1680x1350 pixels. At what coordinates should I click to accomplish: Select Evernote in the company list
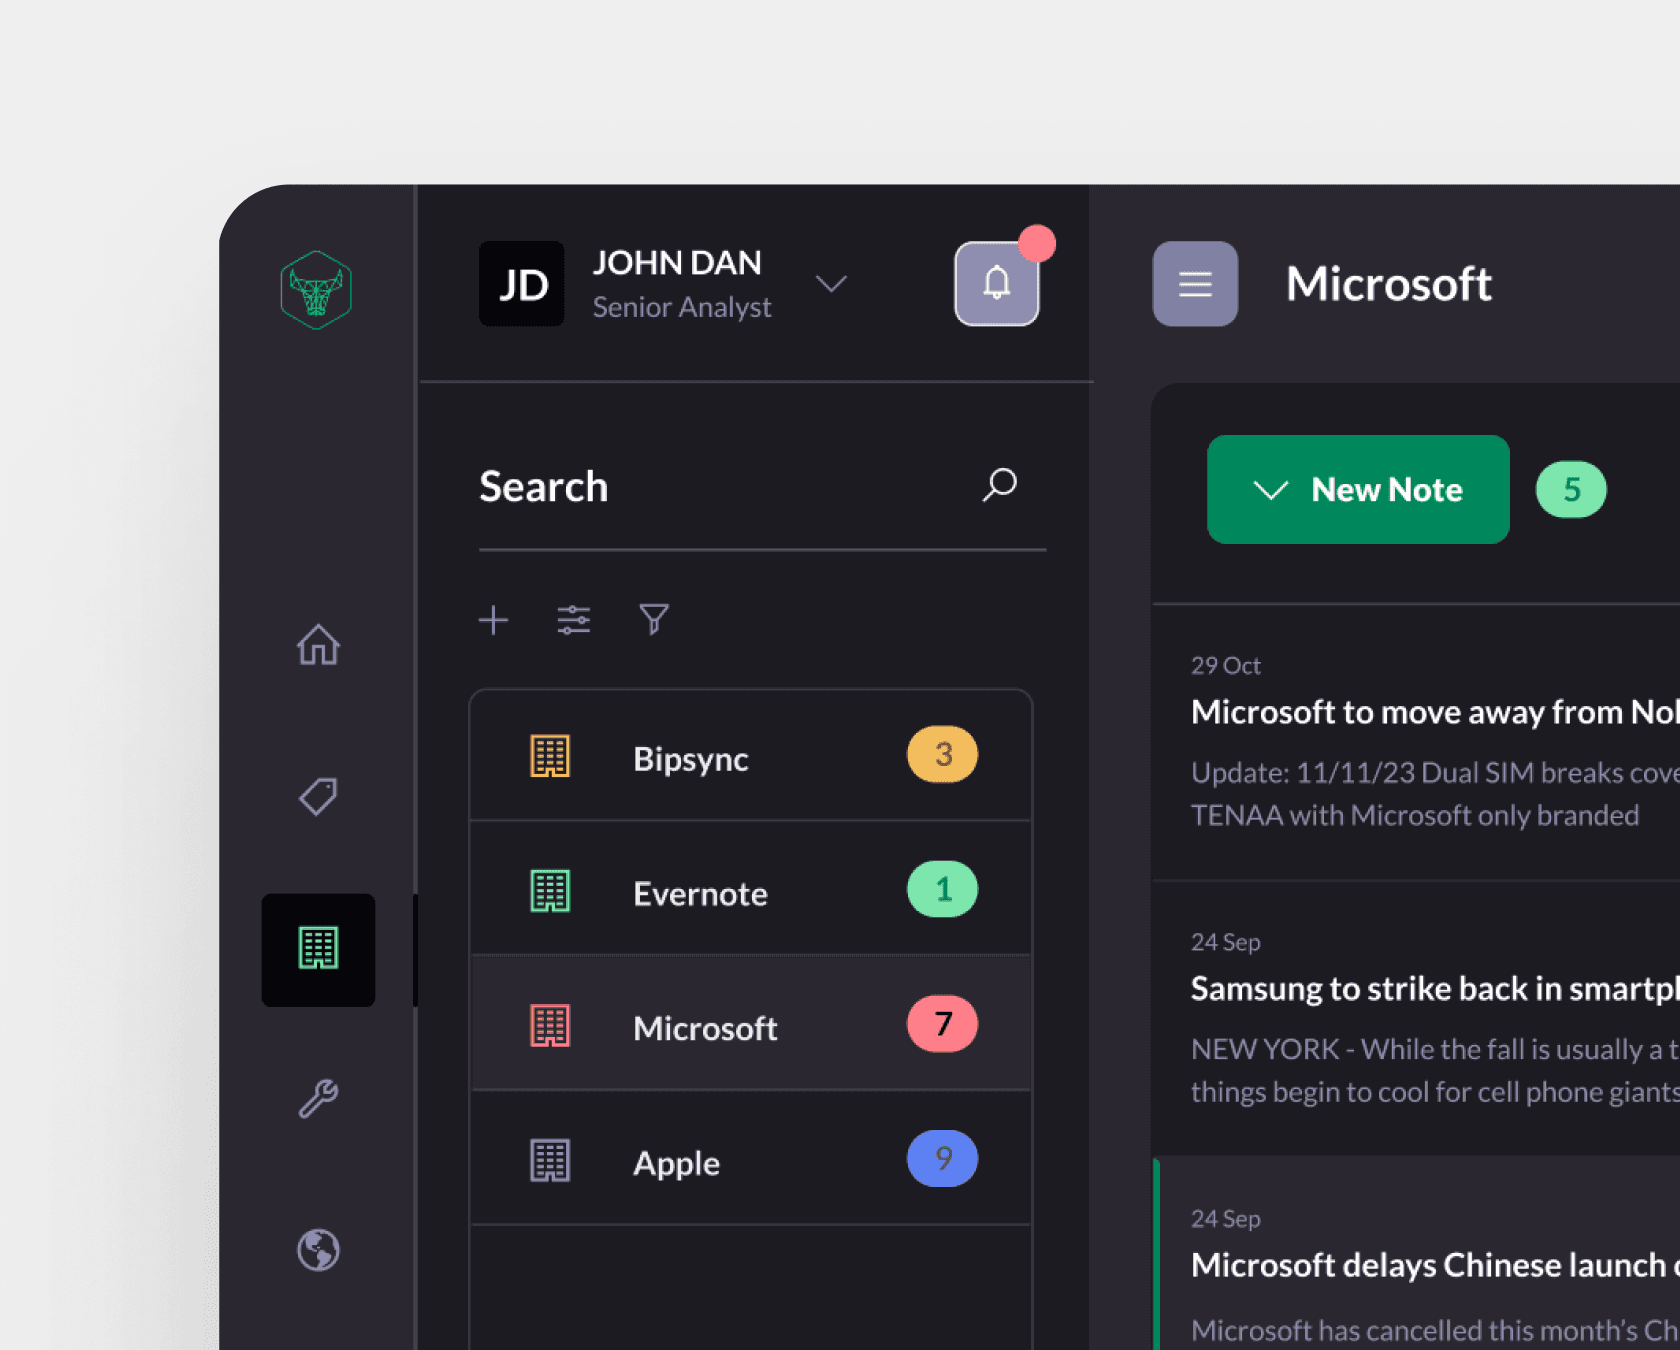pyautogui.click(x=751, y=889)
